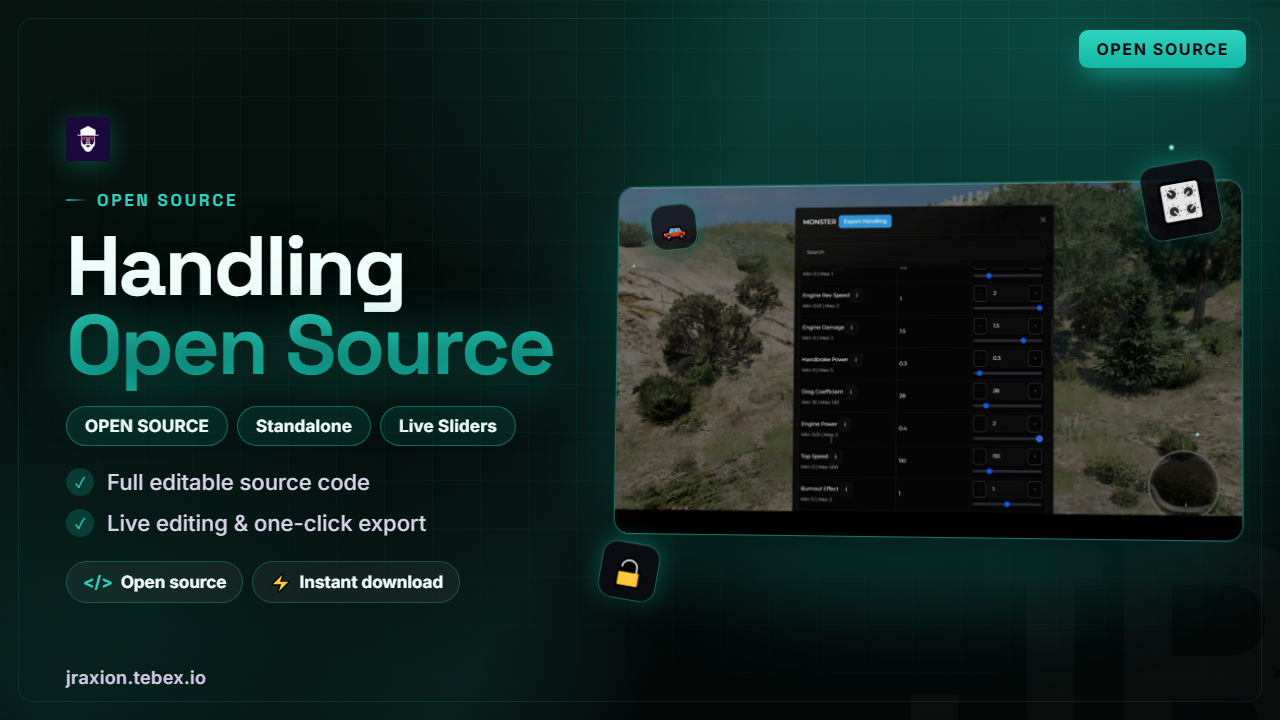The width and height of the screenshot is (1280, 720).
Task: Click the Engine Power value box
Action: tap(1007, 423)
